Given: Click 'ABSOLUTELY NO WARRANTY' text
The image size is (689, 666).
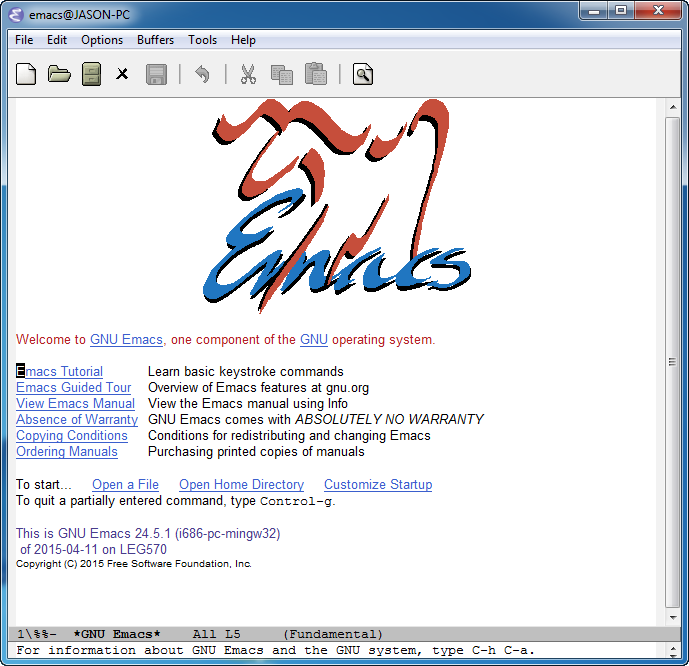Looking at the screenshot, I should pos(389,420).
